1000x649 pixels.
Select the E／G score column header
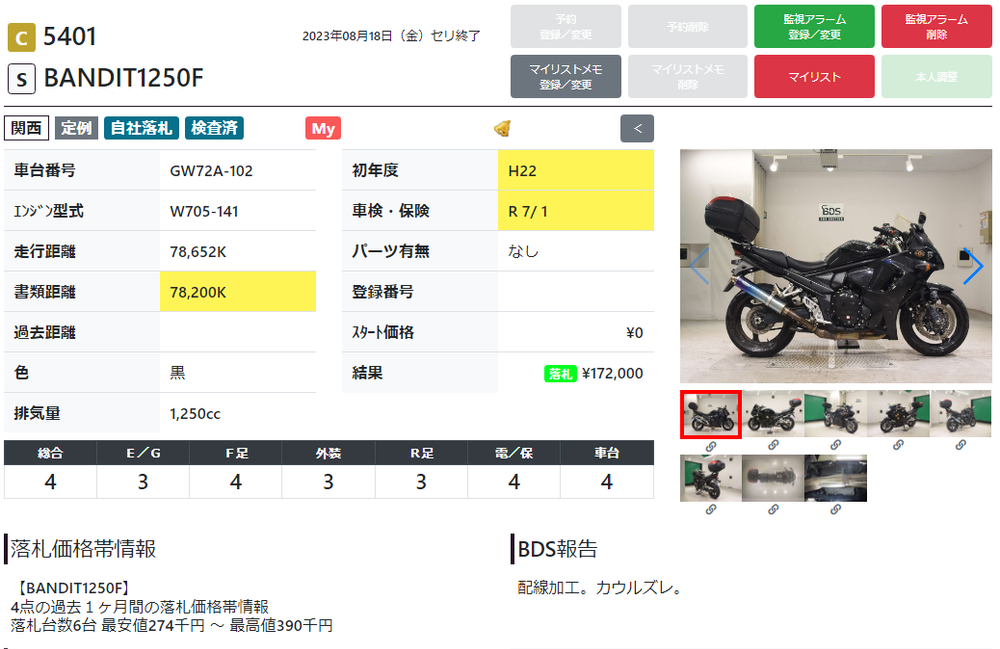(143, 452)
